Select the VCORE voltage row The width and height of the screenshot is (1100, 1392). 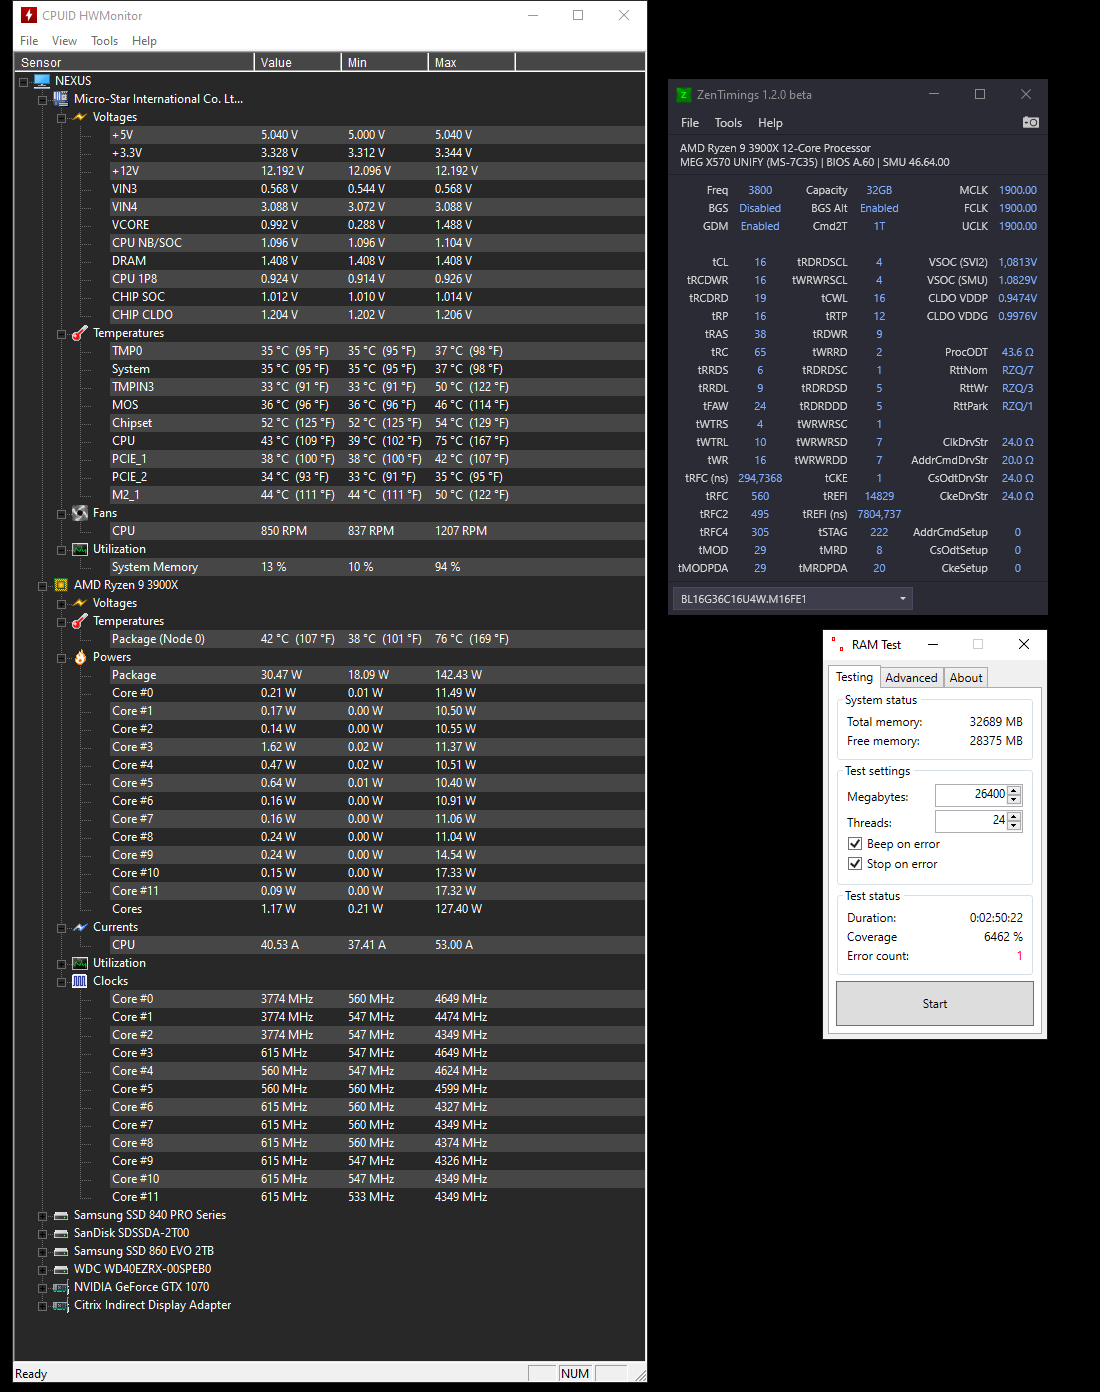click(377, 225)
